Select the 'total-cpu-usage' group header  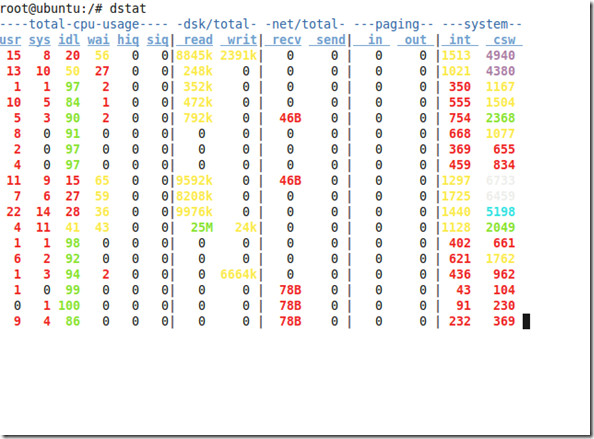pos(84,24)
